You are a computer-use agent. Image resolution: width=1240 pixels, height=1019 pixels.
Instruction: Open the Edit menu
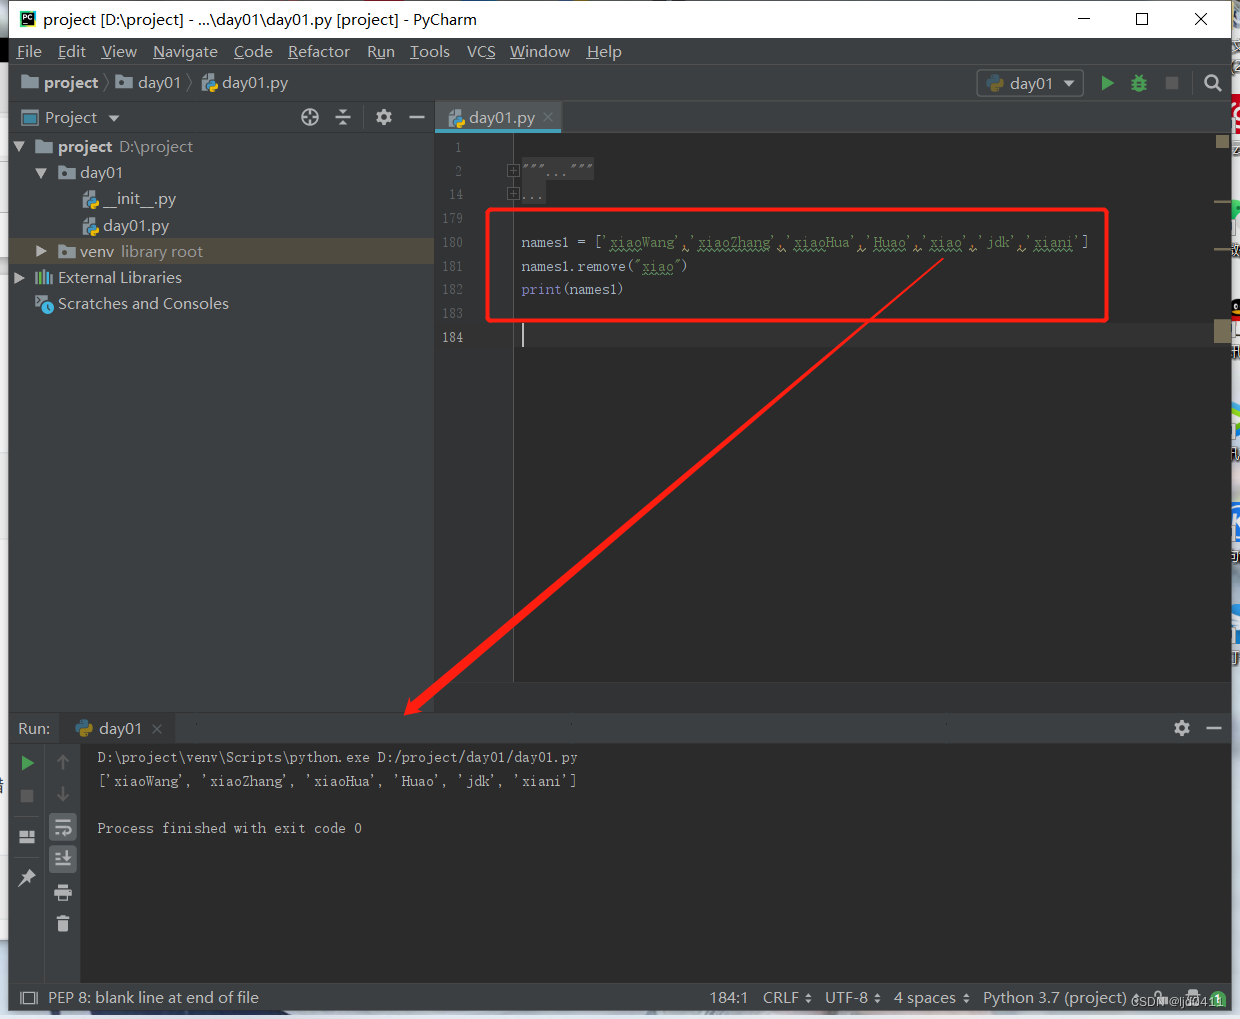pyautogui.click(x=71, y=51)
